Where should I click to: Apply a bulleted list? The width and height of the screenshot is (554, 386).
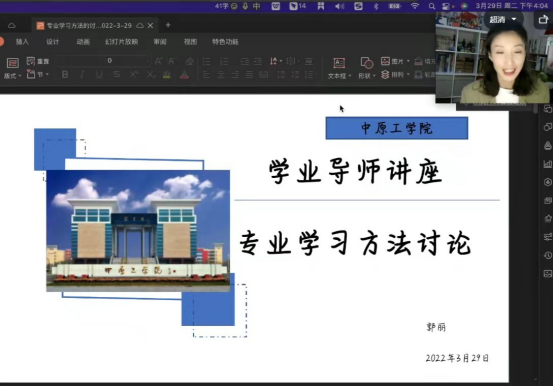[x=206, y=61]
